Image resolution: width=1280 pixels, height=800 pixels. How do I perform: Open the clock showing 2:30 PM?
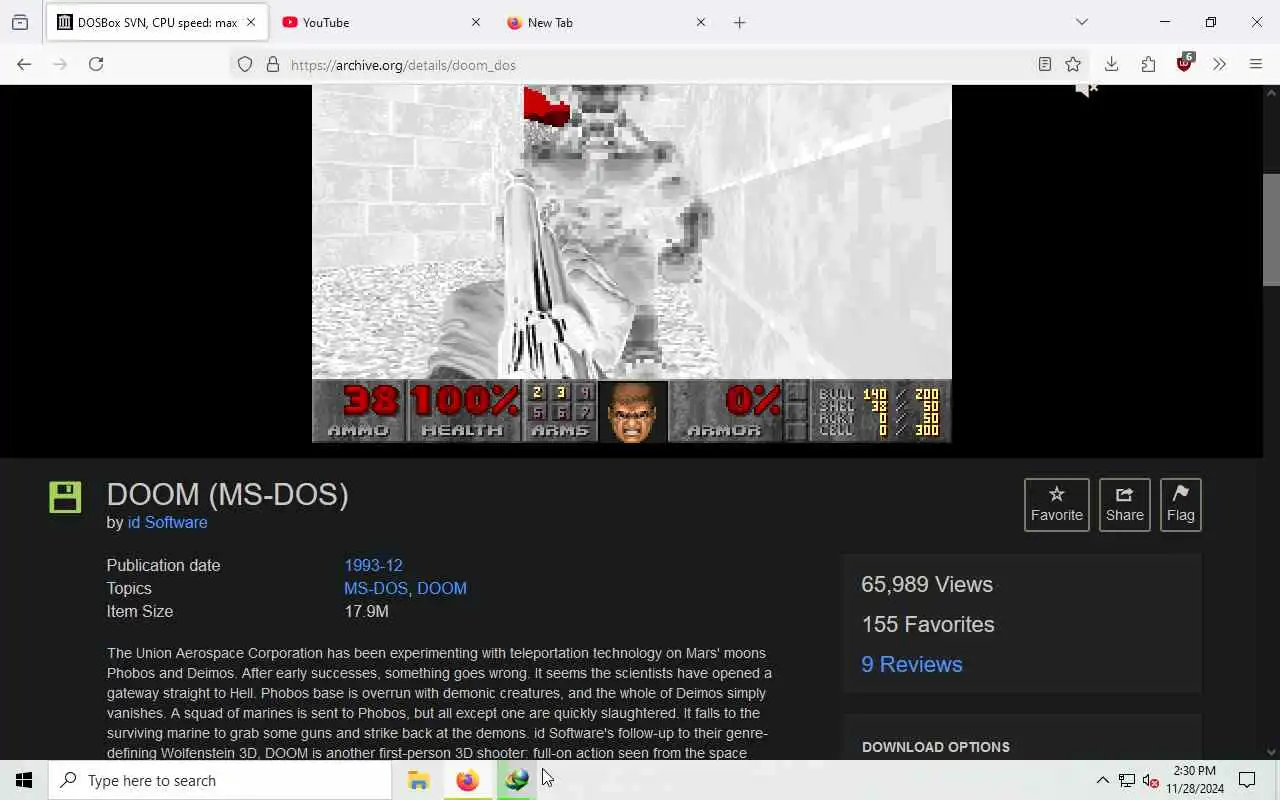(1194, 780)
